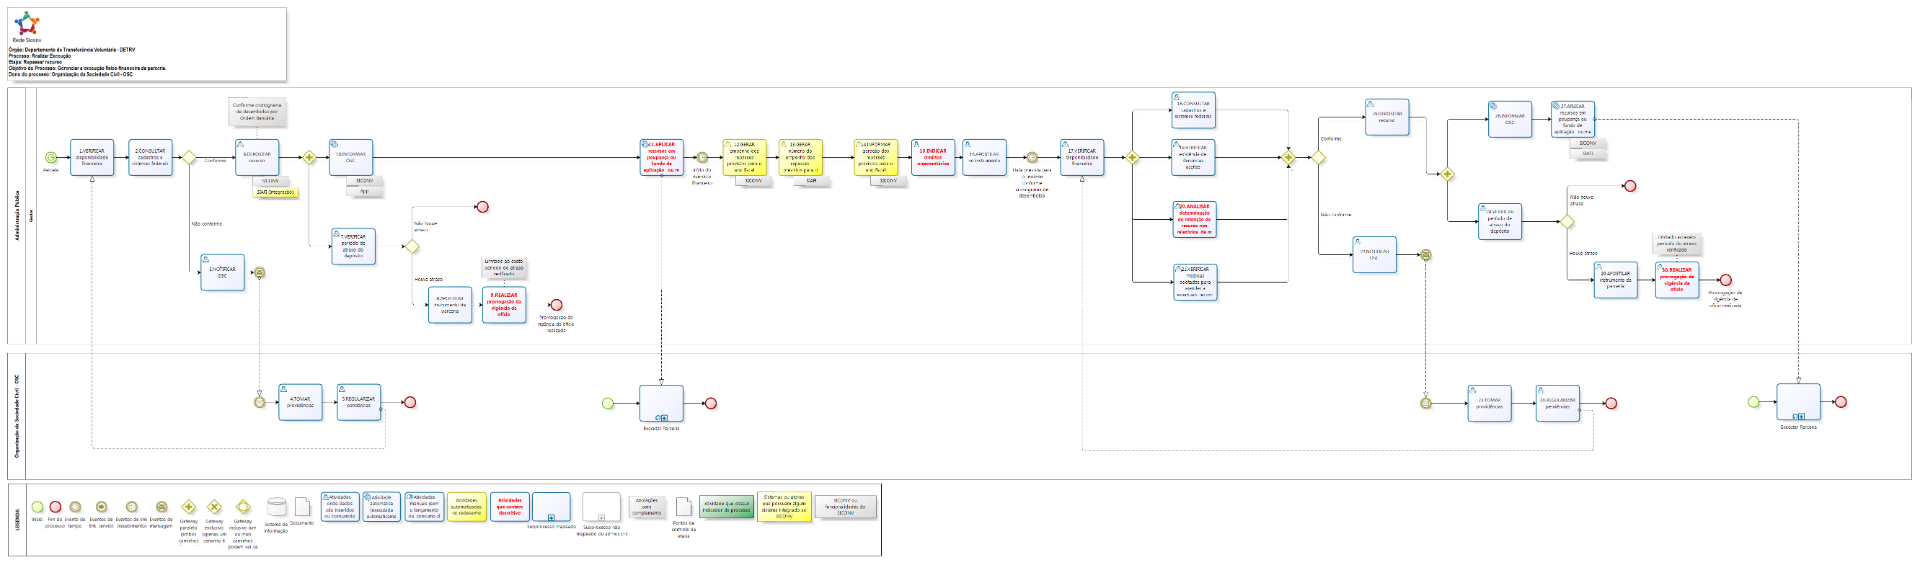The height and width of the screenshot is (572, 1920).
Task: Select the 30.REALIZAR prorrogação task
Action: pyautogui.click(x=1677, y=280)
